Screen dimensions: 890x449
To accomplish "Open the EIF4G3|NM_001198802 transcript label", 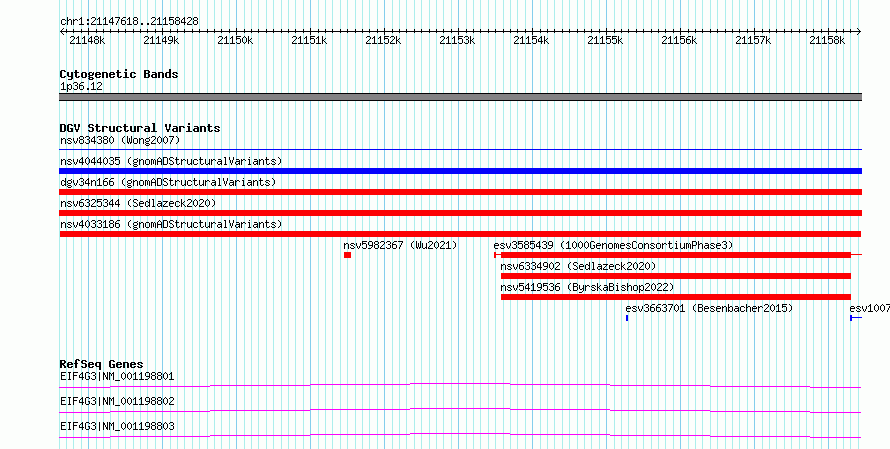I will coord(117,401).
